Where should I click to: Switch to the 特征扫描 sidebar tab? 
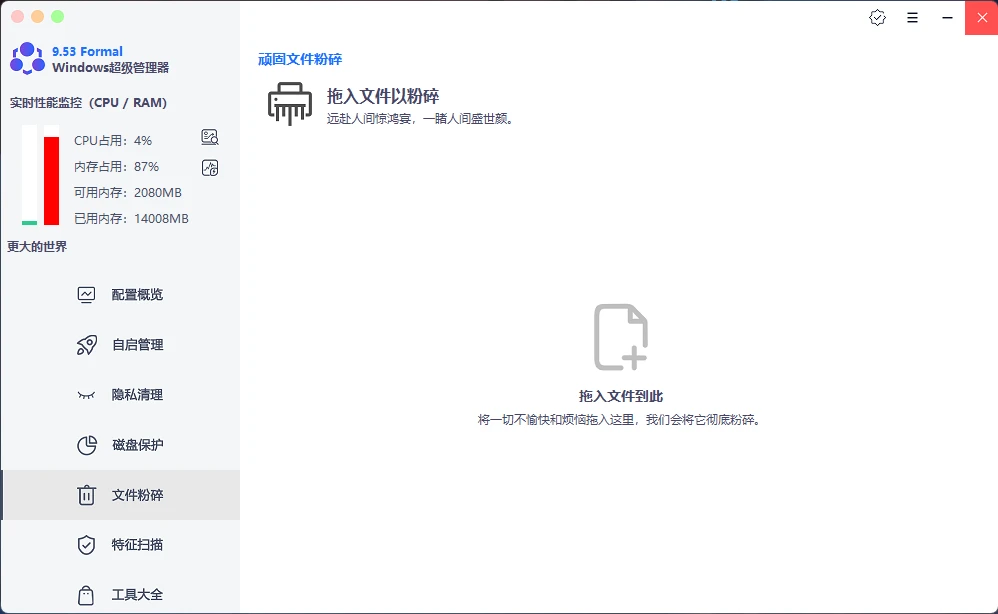pyautogui.click(x=136, y=544)
